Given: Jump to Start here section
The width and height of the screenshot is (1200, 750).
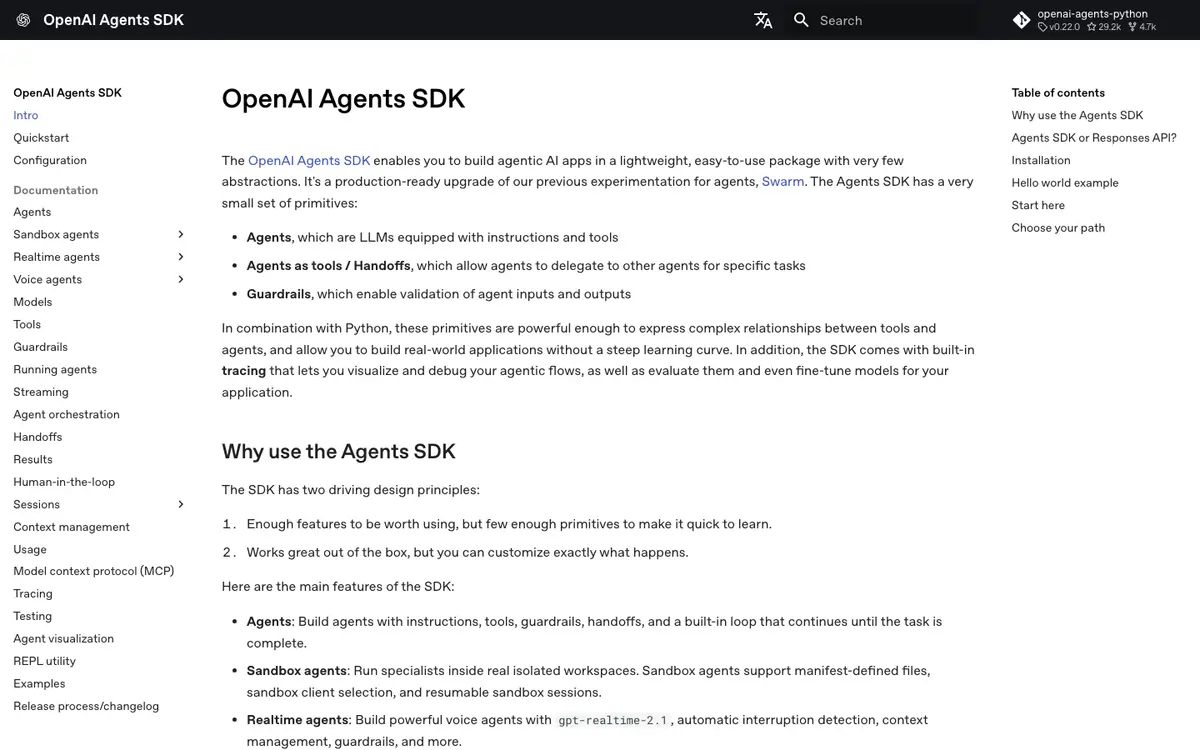Looking at the screenshot, I should pos(1038,205).
